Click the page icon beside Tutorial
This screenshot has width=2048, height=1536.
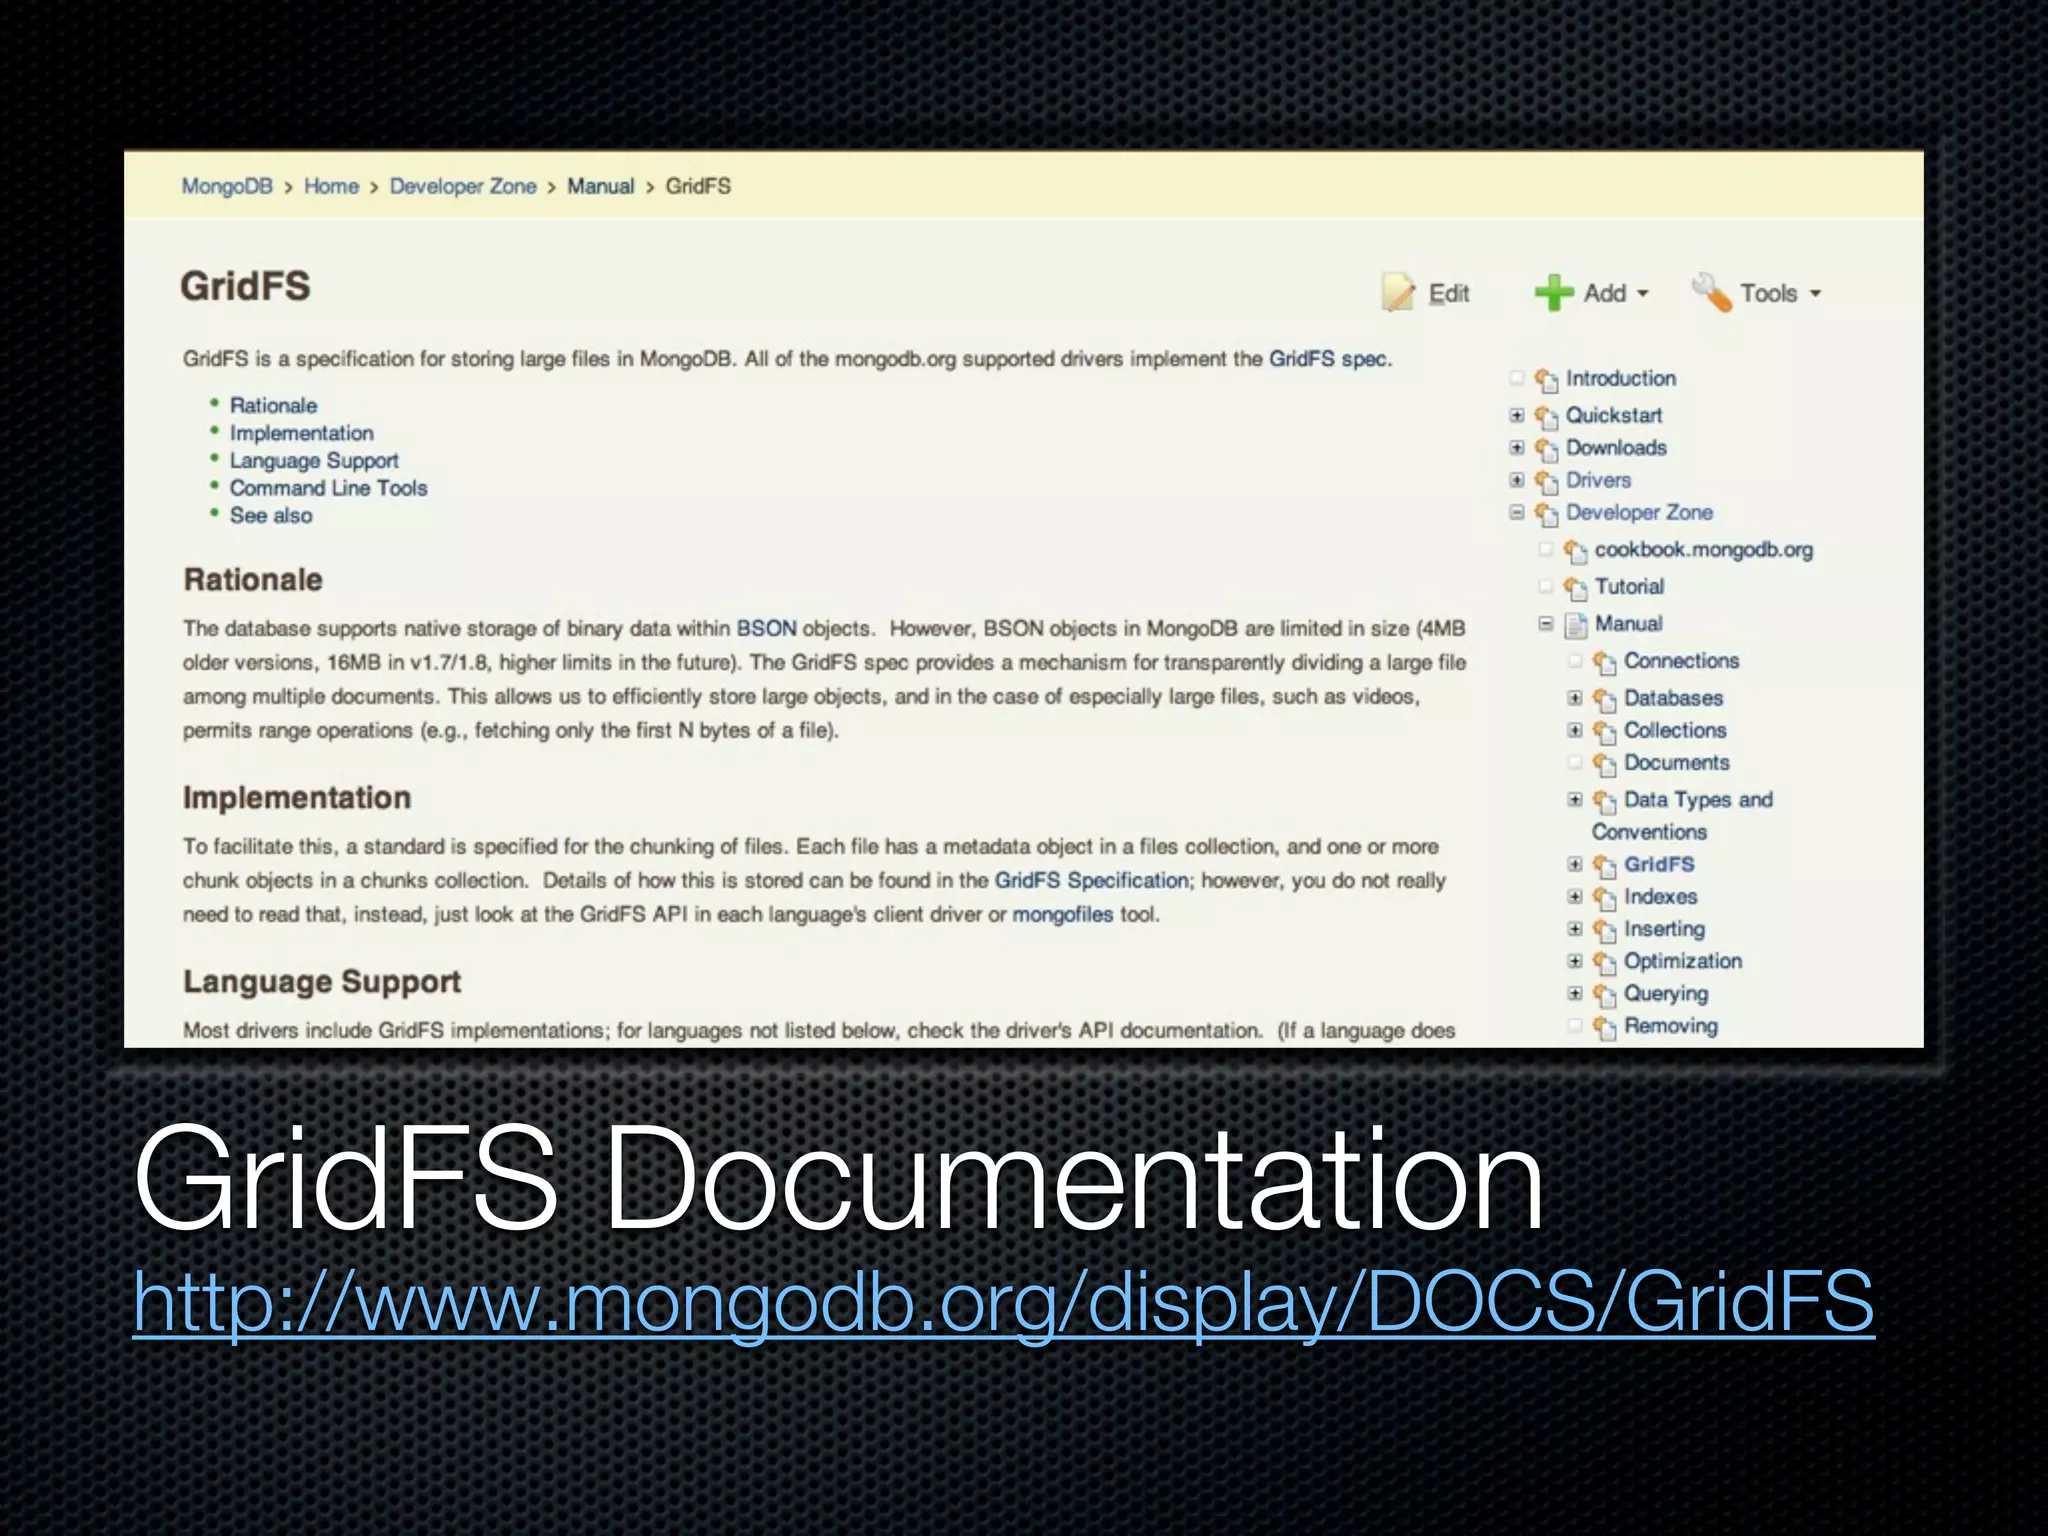pyautogui.click(x=1575, y=588)
